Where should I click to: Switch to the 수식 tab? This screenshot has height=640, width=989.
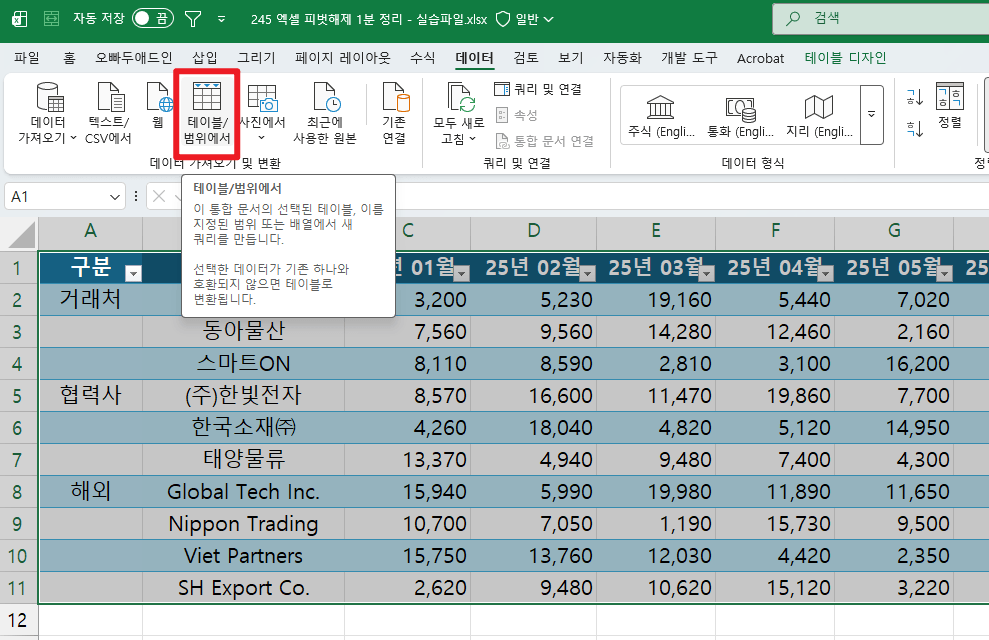tap(423, 58)
